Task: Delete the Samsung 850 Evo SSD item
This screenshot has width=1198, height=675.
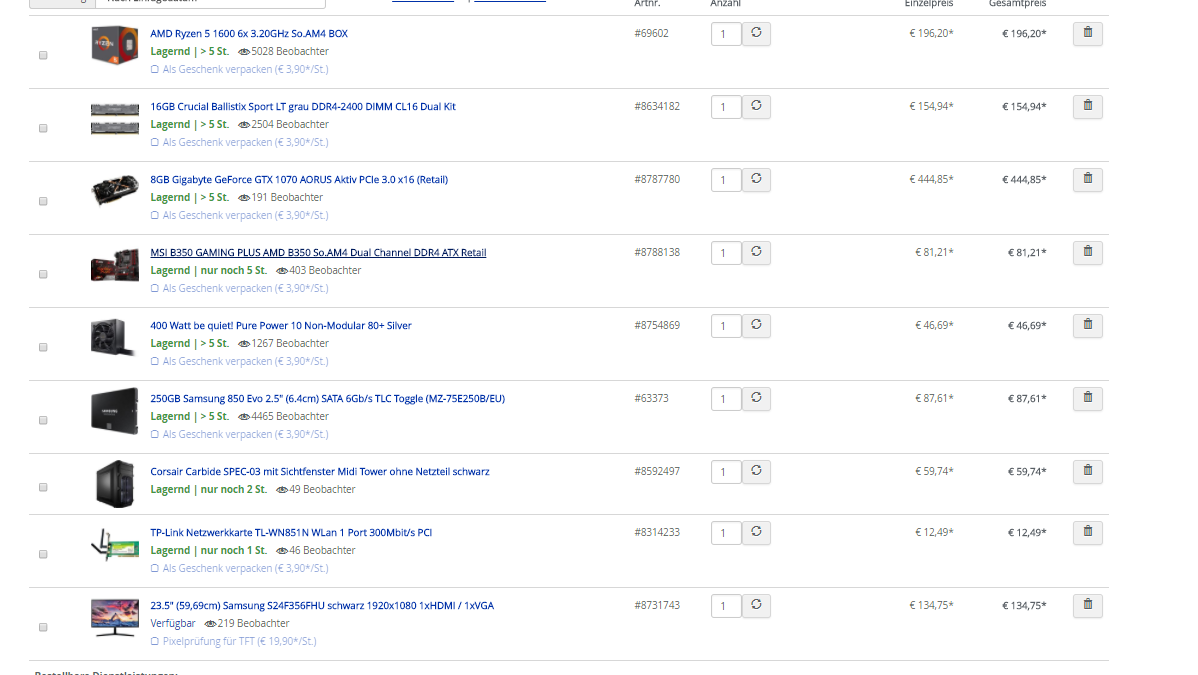Action: click(x=1087, y=398)
